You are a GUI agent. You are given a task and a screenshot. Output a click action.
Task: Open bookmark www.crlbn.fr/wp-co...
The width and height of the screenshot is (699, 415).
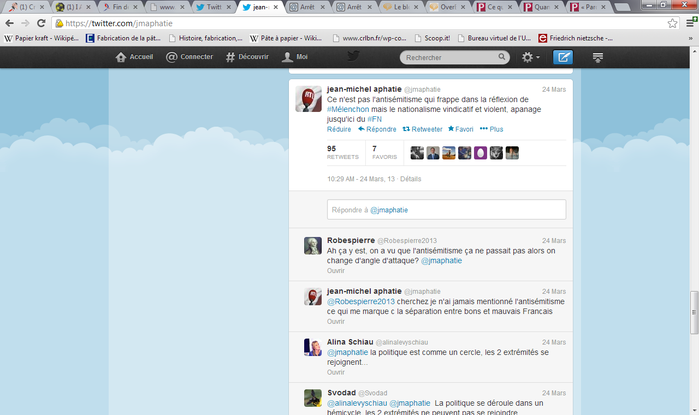click(x=370, y=38)
